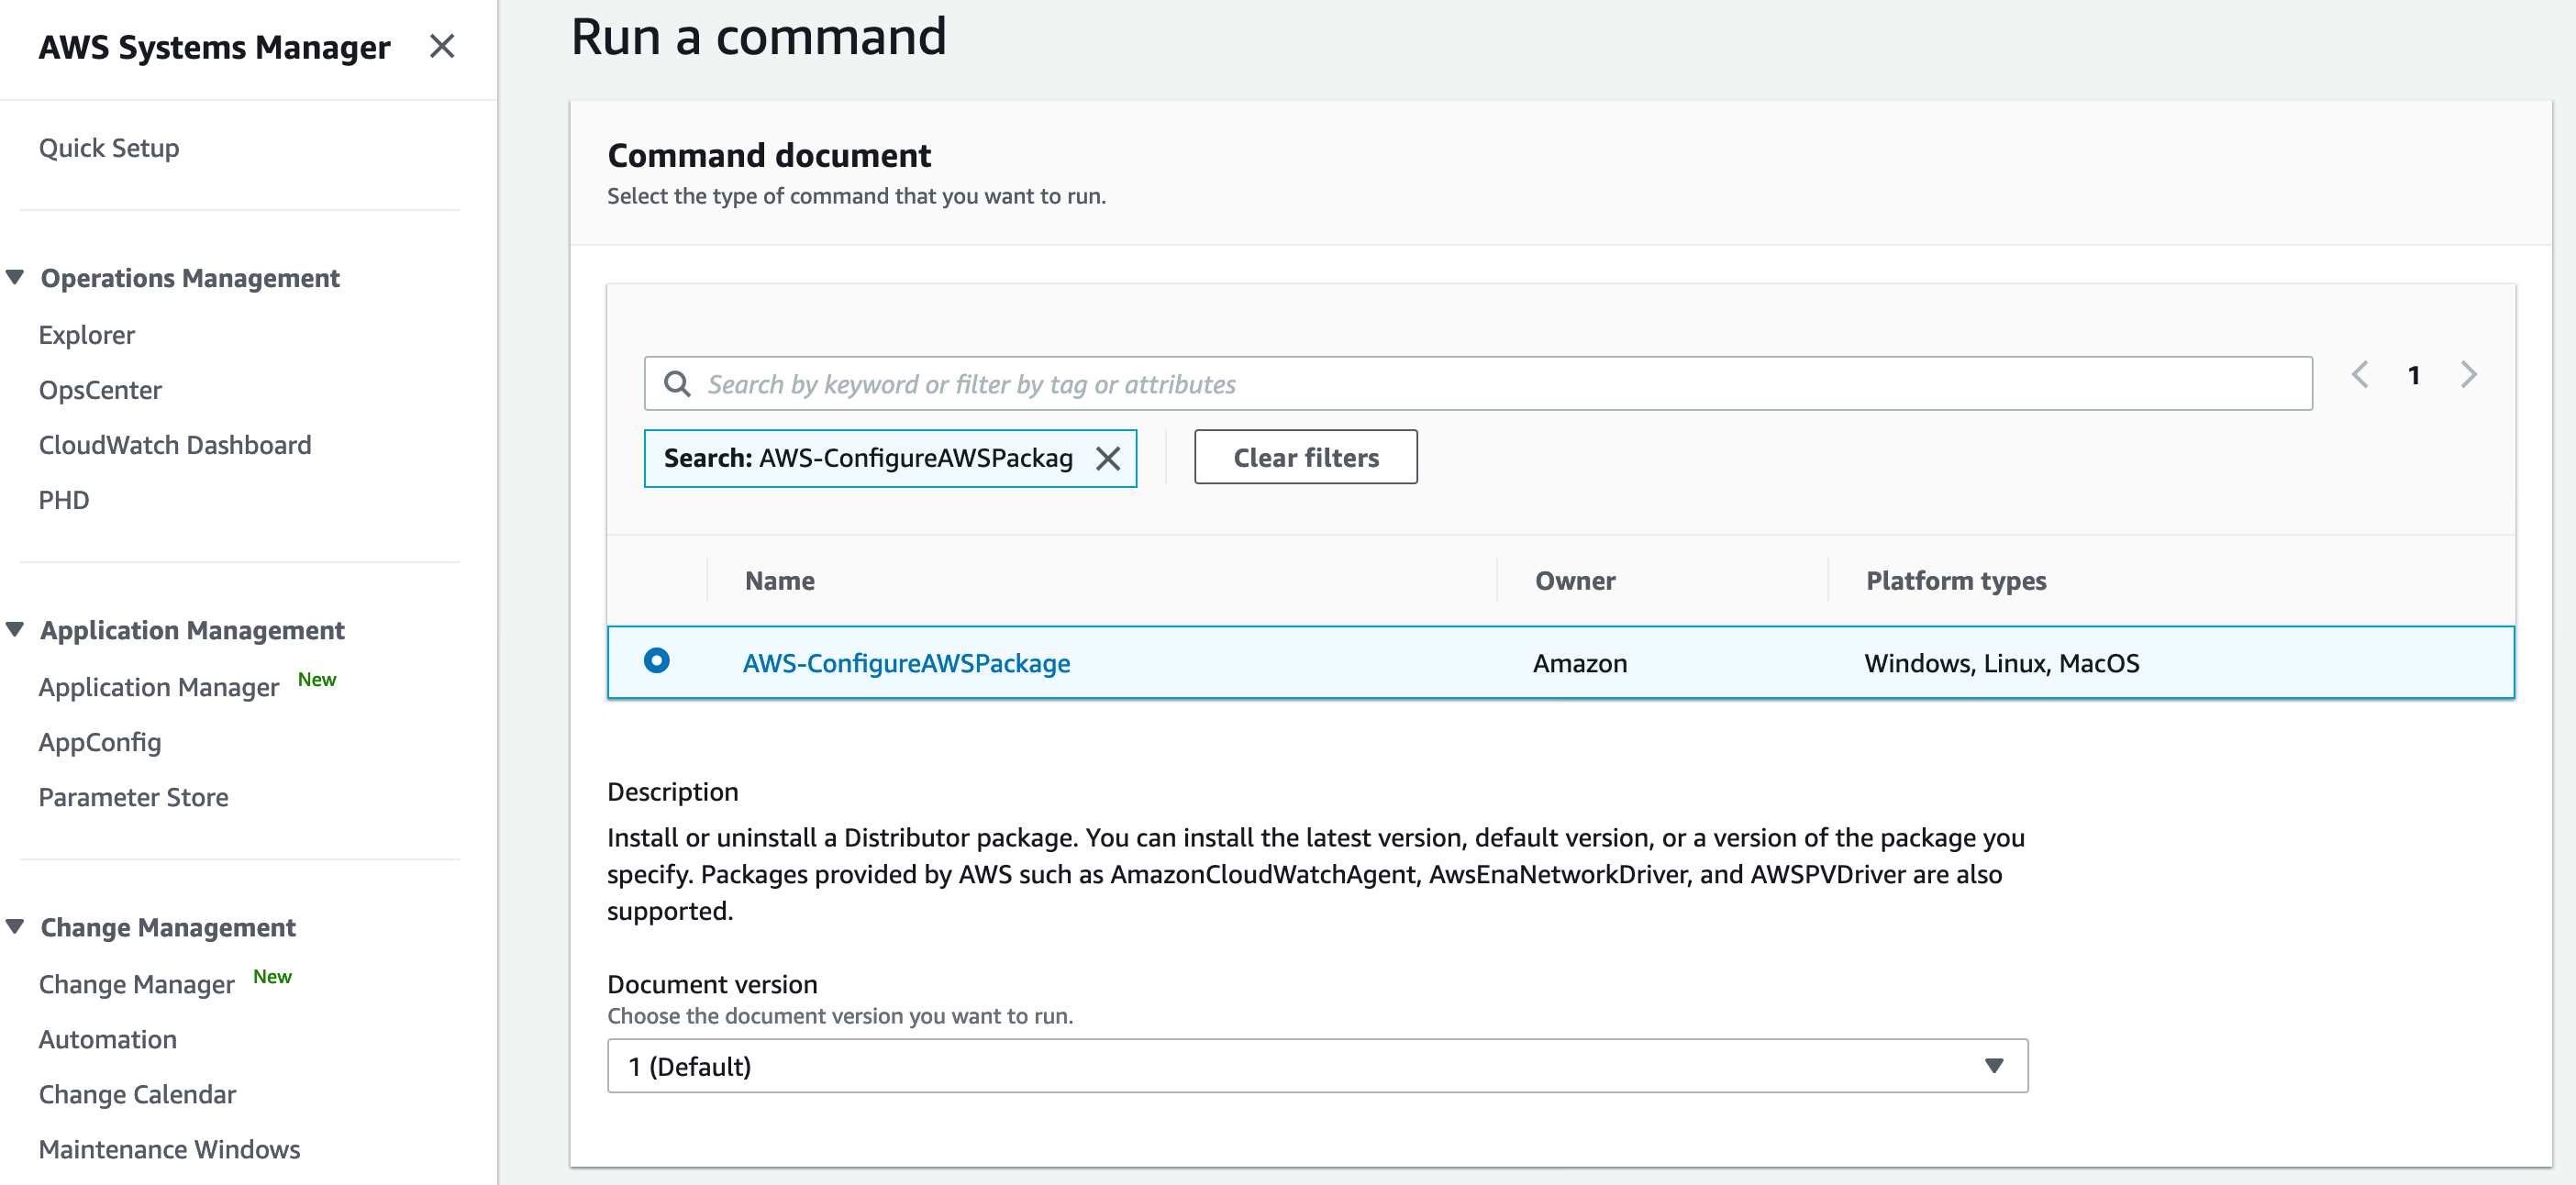Viewport: 2576px width, 1185px height.
Task: Go to next results page
Action: [2468, 375]
